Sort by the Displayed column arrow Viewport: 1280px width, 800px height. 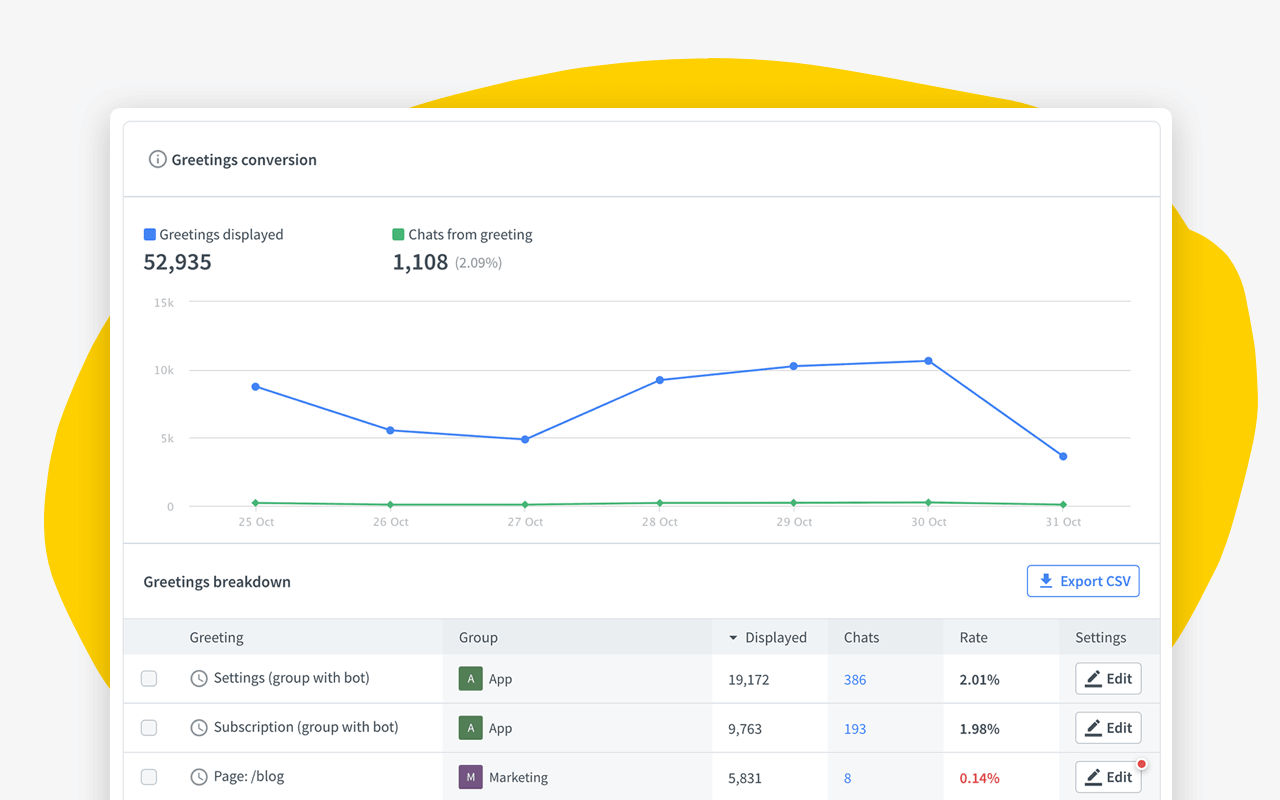(x=733, y=638)
